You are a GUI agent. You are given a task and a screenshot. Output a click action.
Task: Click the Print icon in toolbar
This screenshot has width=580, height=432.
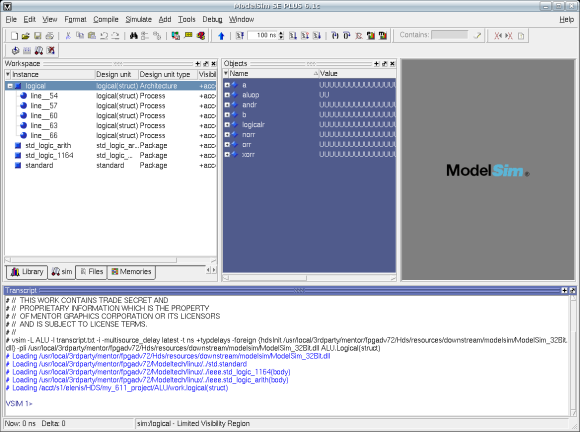tap(50, 36)
